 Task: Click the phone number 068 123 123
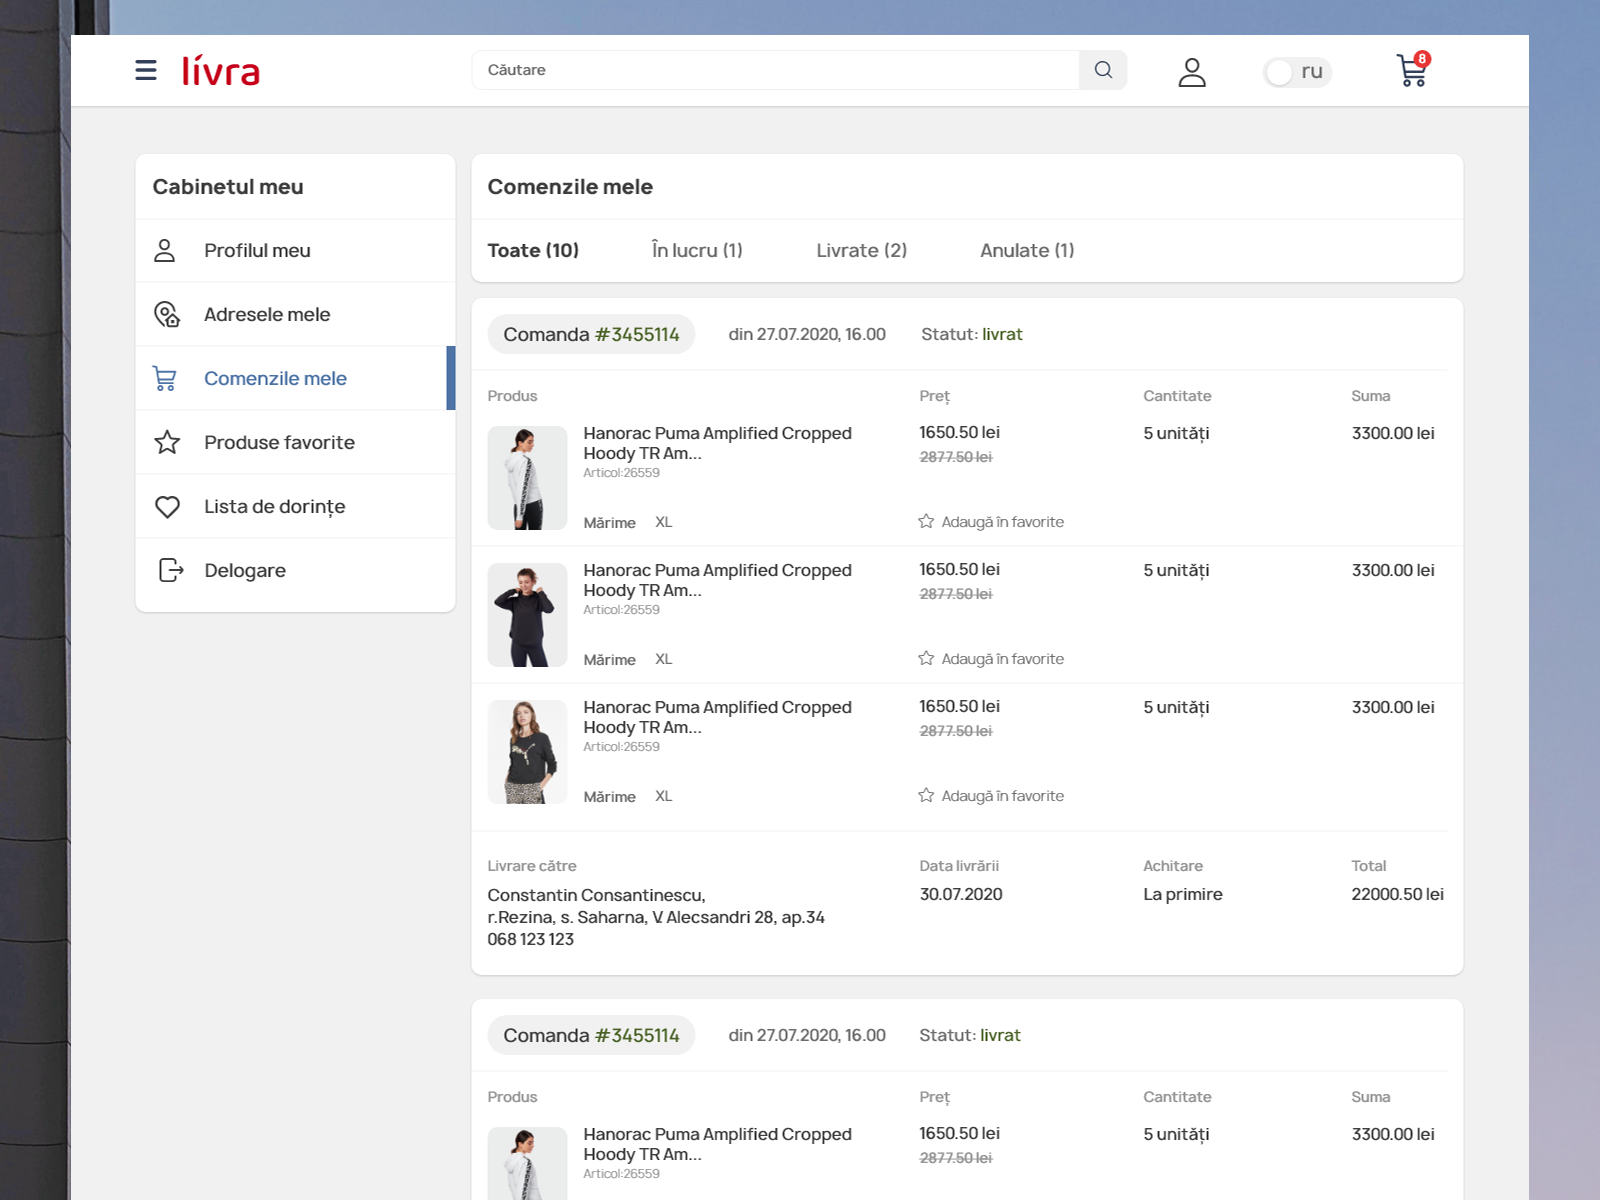tap(531, 939)
